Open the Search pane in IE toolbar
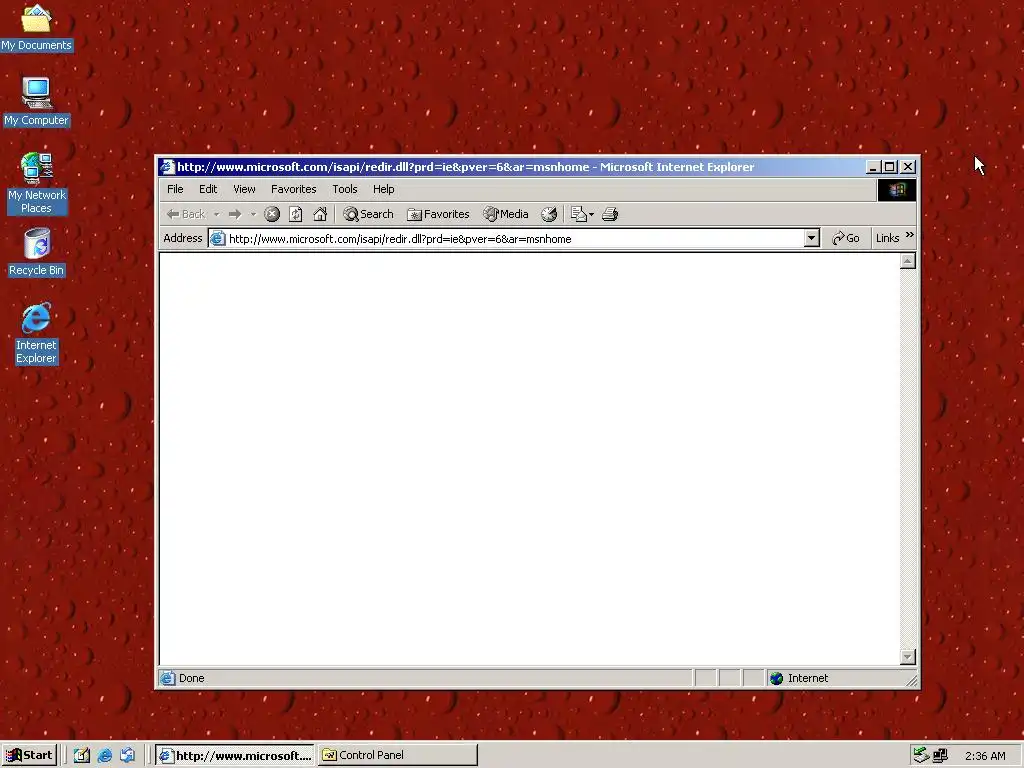This screenshot has width=1024, height=768. (x=368, y=214)
